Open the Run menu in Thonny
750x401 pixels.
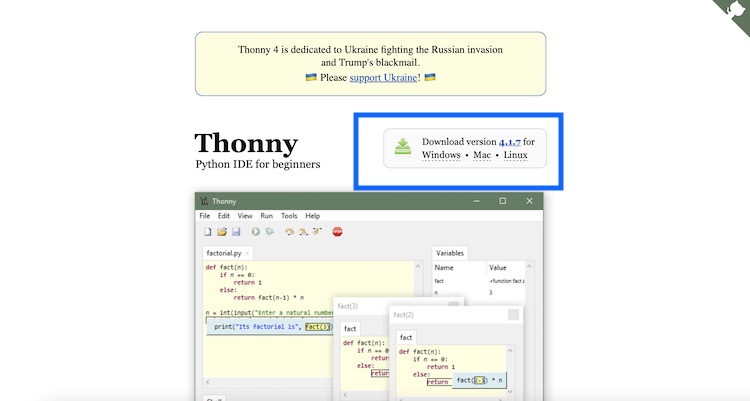(x=266, y=216)
